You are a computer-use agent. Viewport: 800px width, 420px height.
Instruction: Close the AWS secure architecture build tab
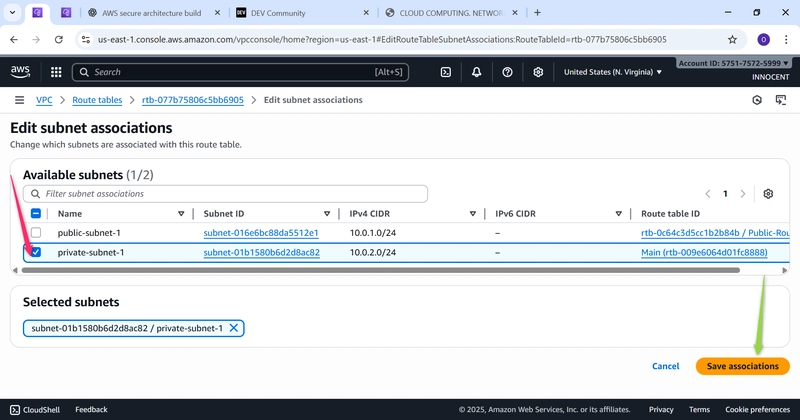(217, 13)
